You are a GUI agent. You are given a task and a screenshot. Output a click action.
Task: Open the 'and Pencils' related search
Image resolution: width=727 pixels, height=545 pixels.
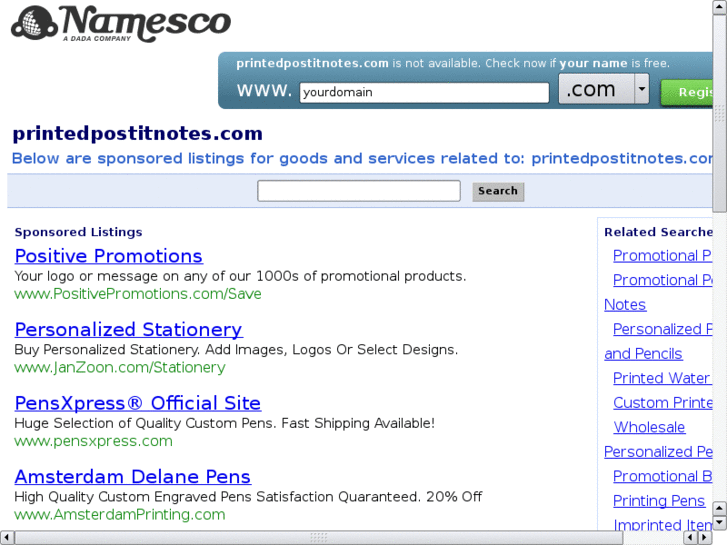[643, 354]
